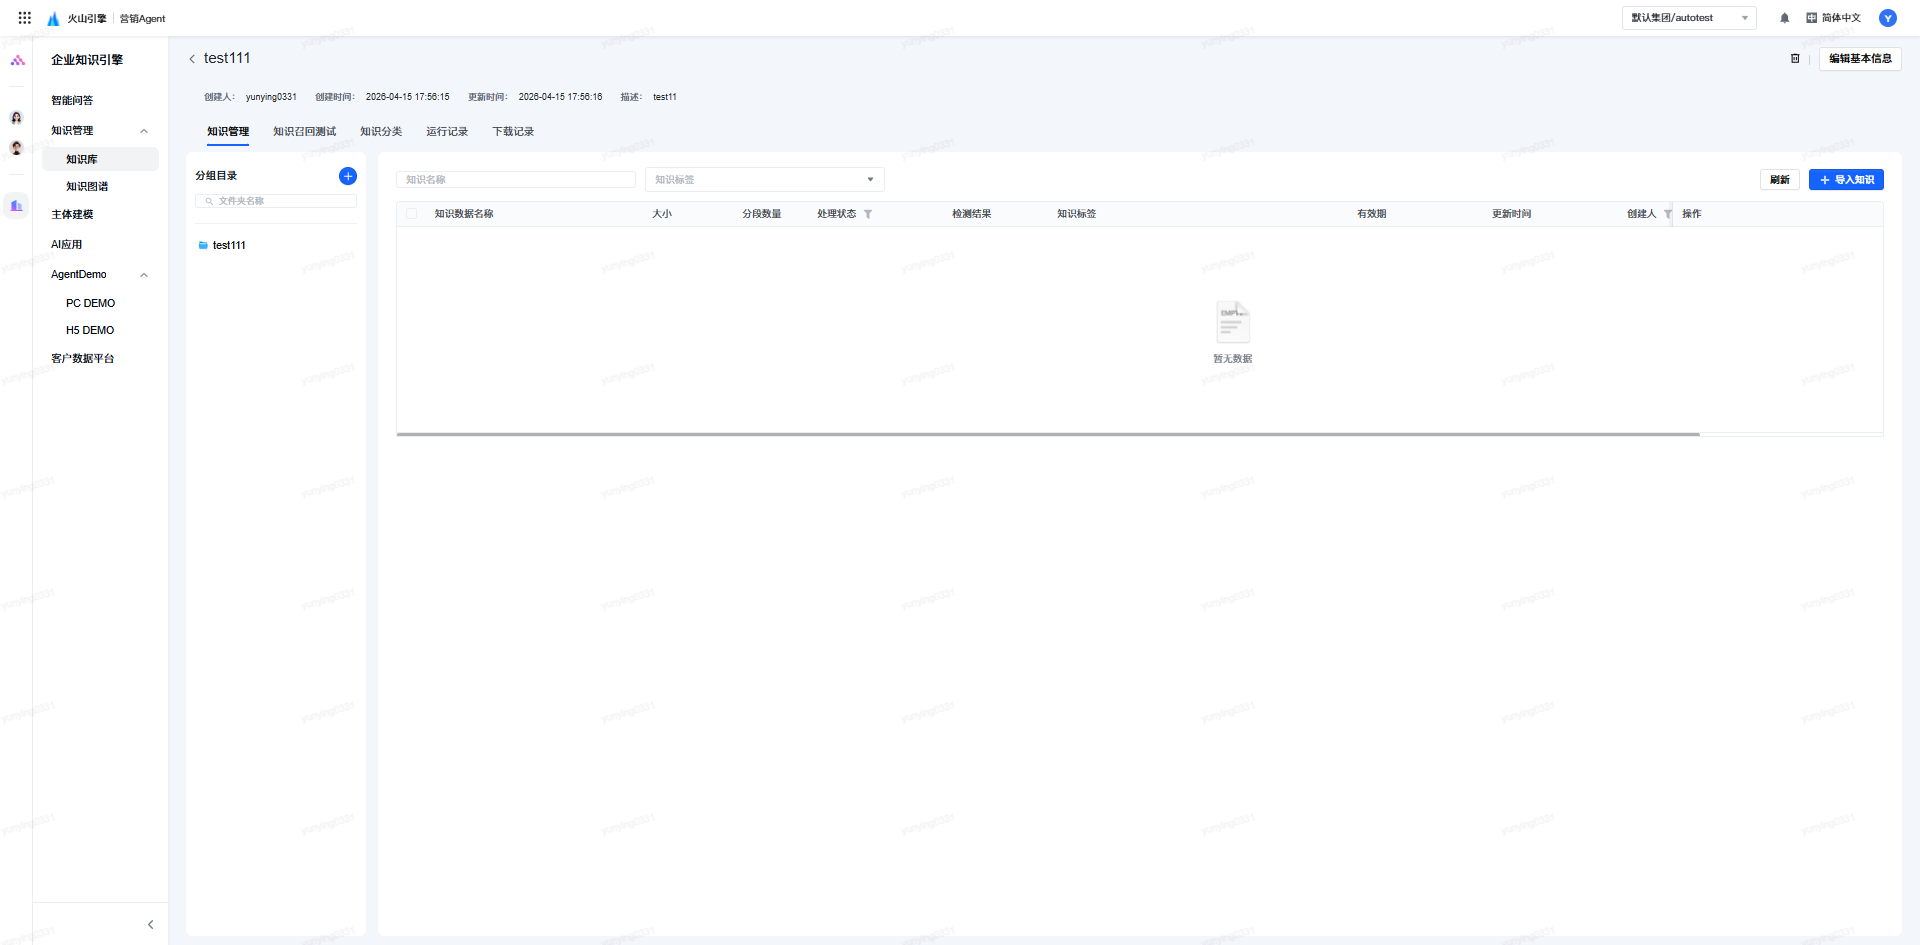Click the 知识标签 column header
This screenshot has height=945, width=1920.
coord(1077,214)
